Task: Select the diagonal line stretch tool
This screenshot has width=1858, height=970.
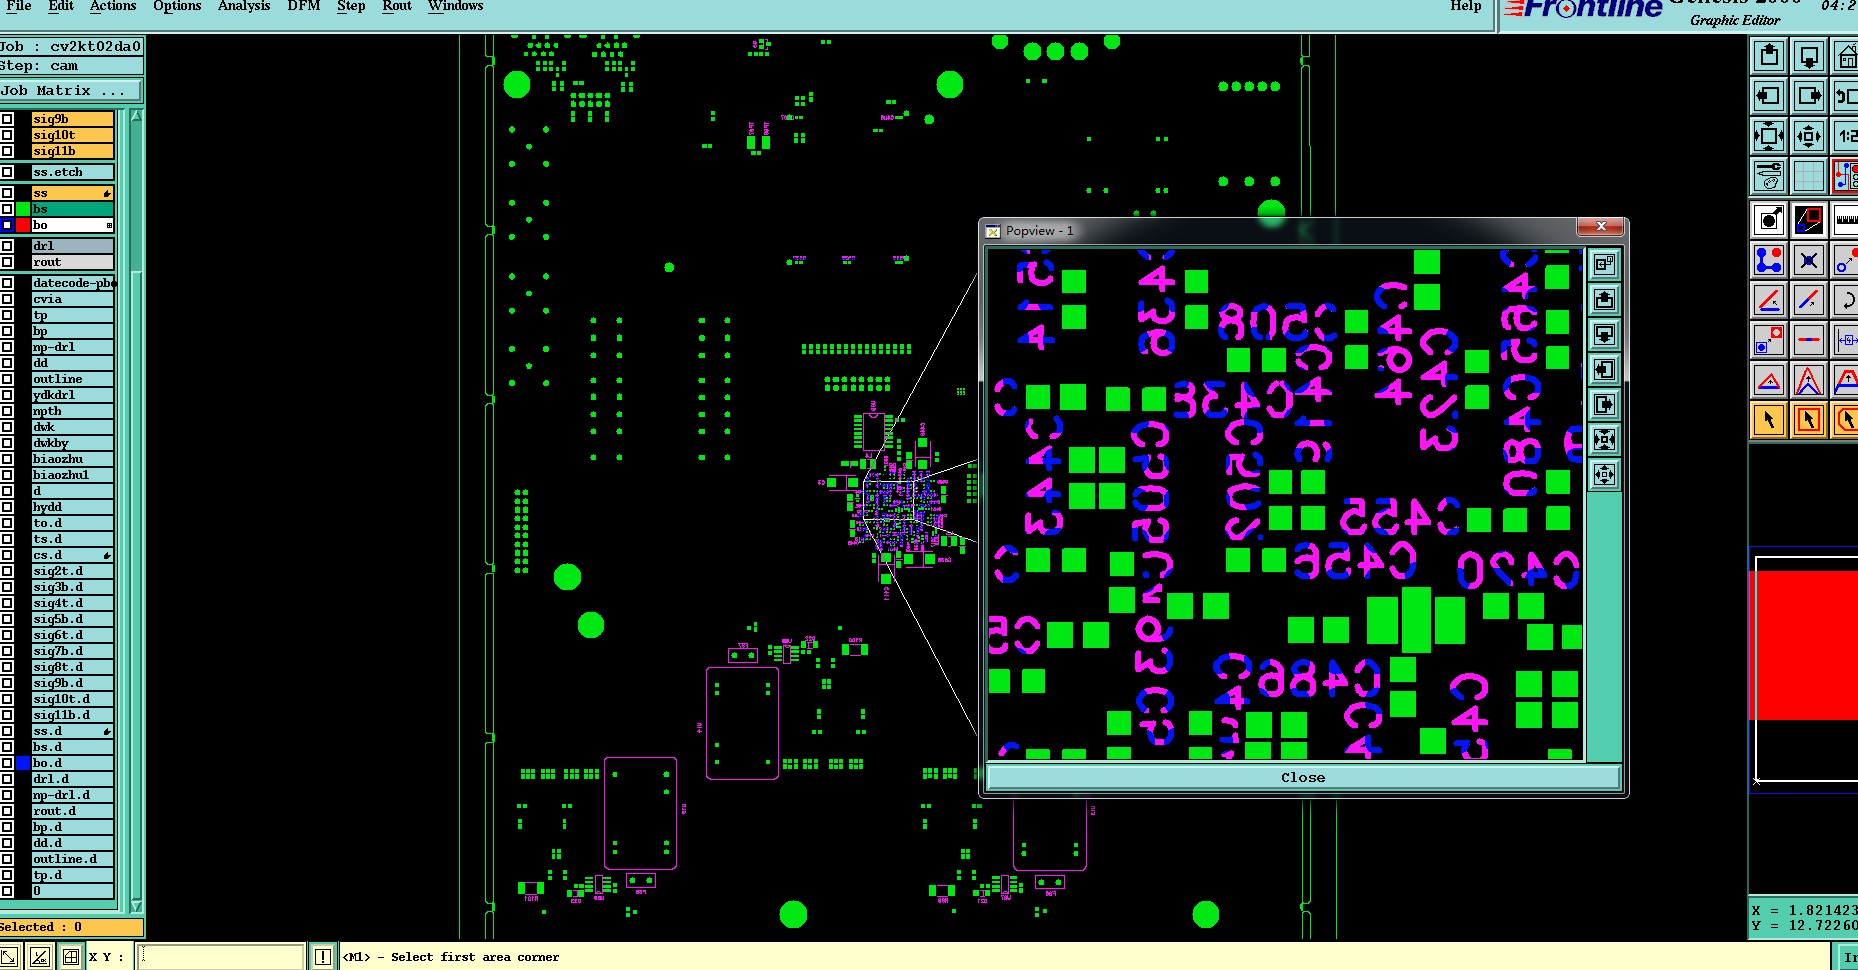Action: coord(1809,300)
